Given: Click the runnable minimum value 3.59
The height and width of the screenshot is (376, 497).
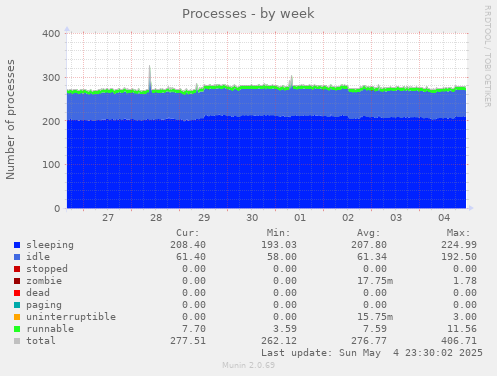Looking at the screenshot, I should (x=285, y=329).
